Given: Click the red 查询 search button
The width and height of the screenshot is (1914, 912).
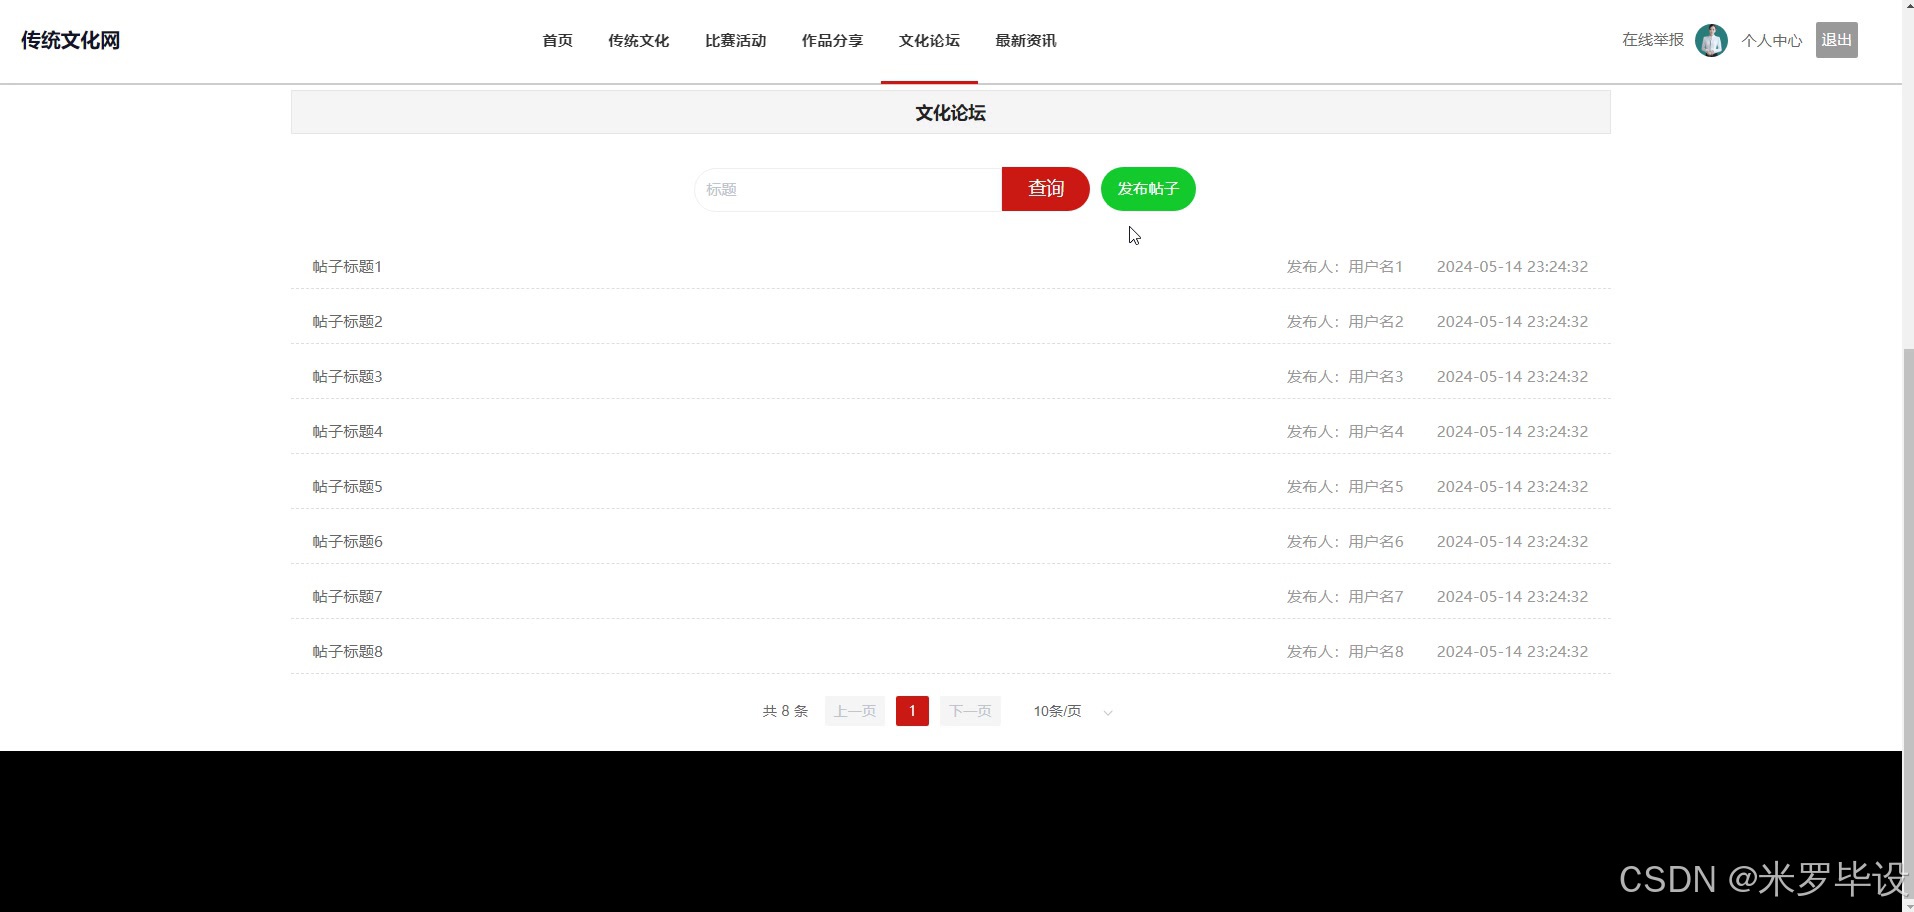Looking at the screenshot, I should coord(1044,188).
